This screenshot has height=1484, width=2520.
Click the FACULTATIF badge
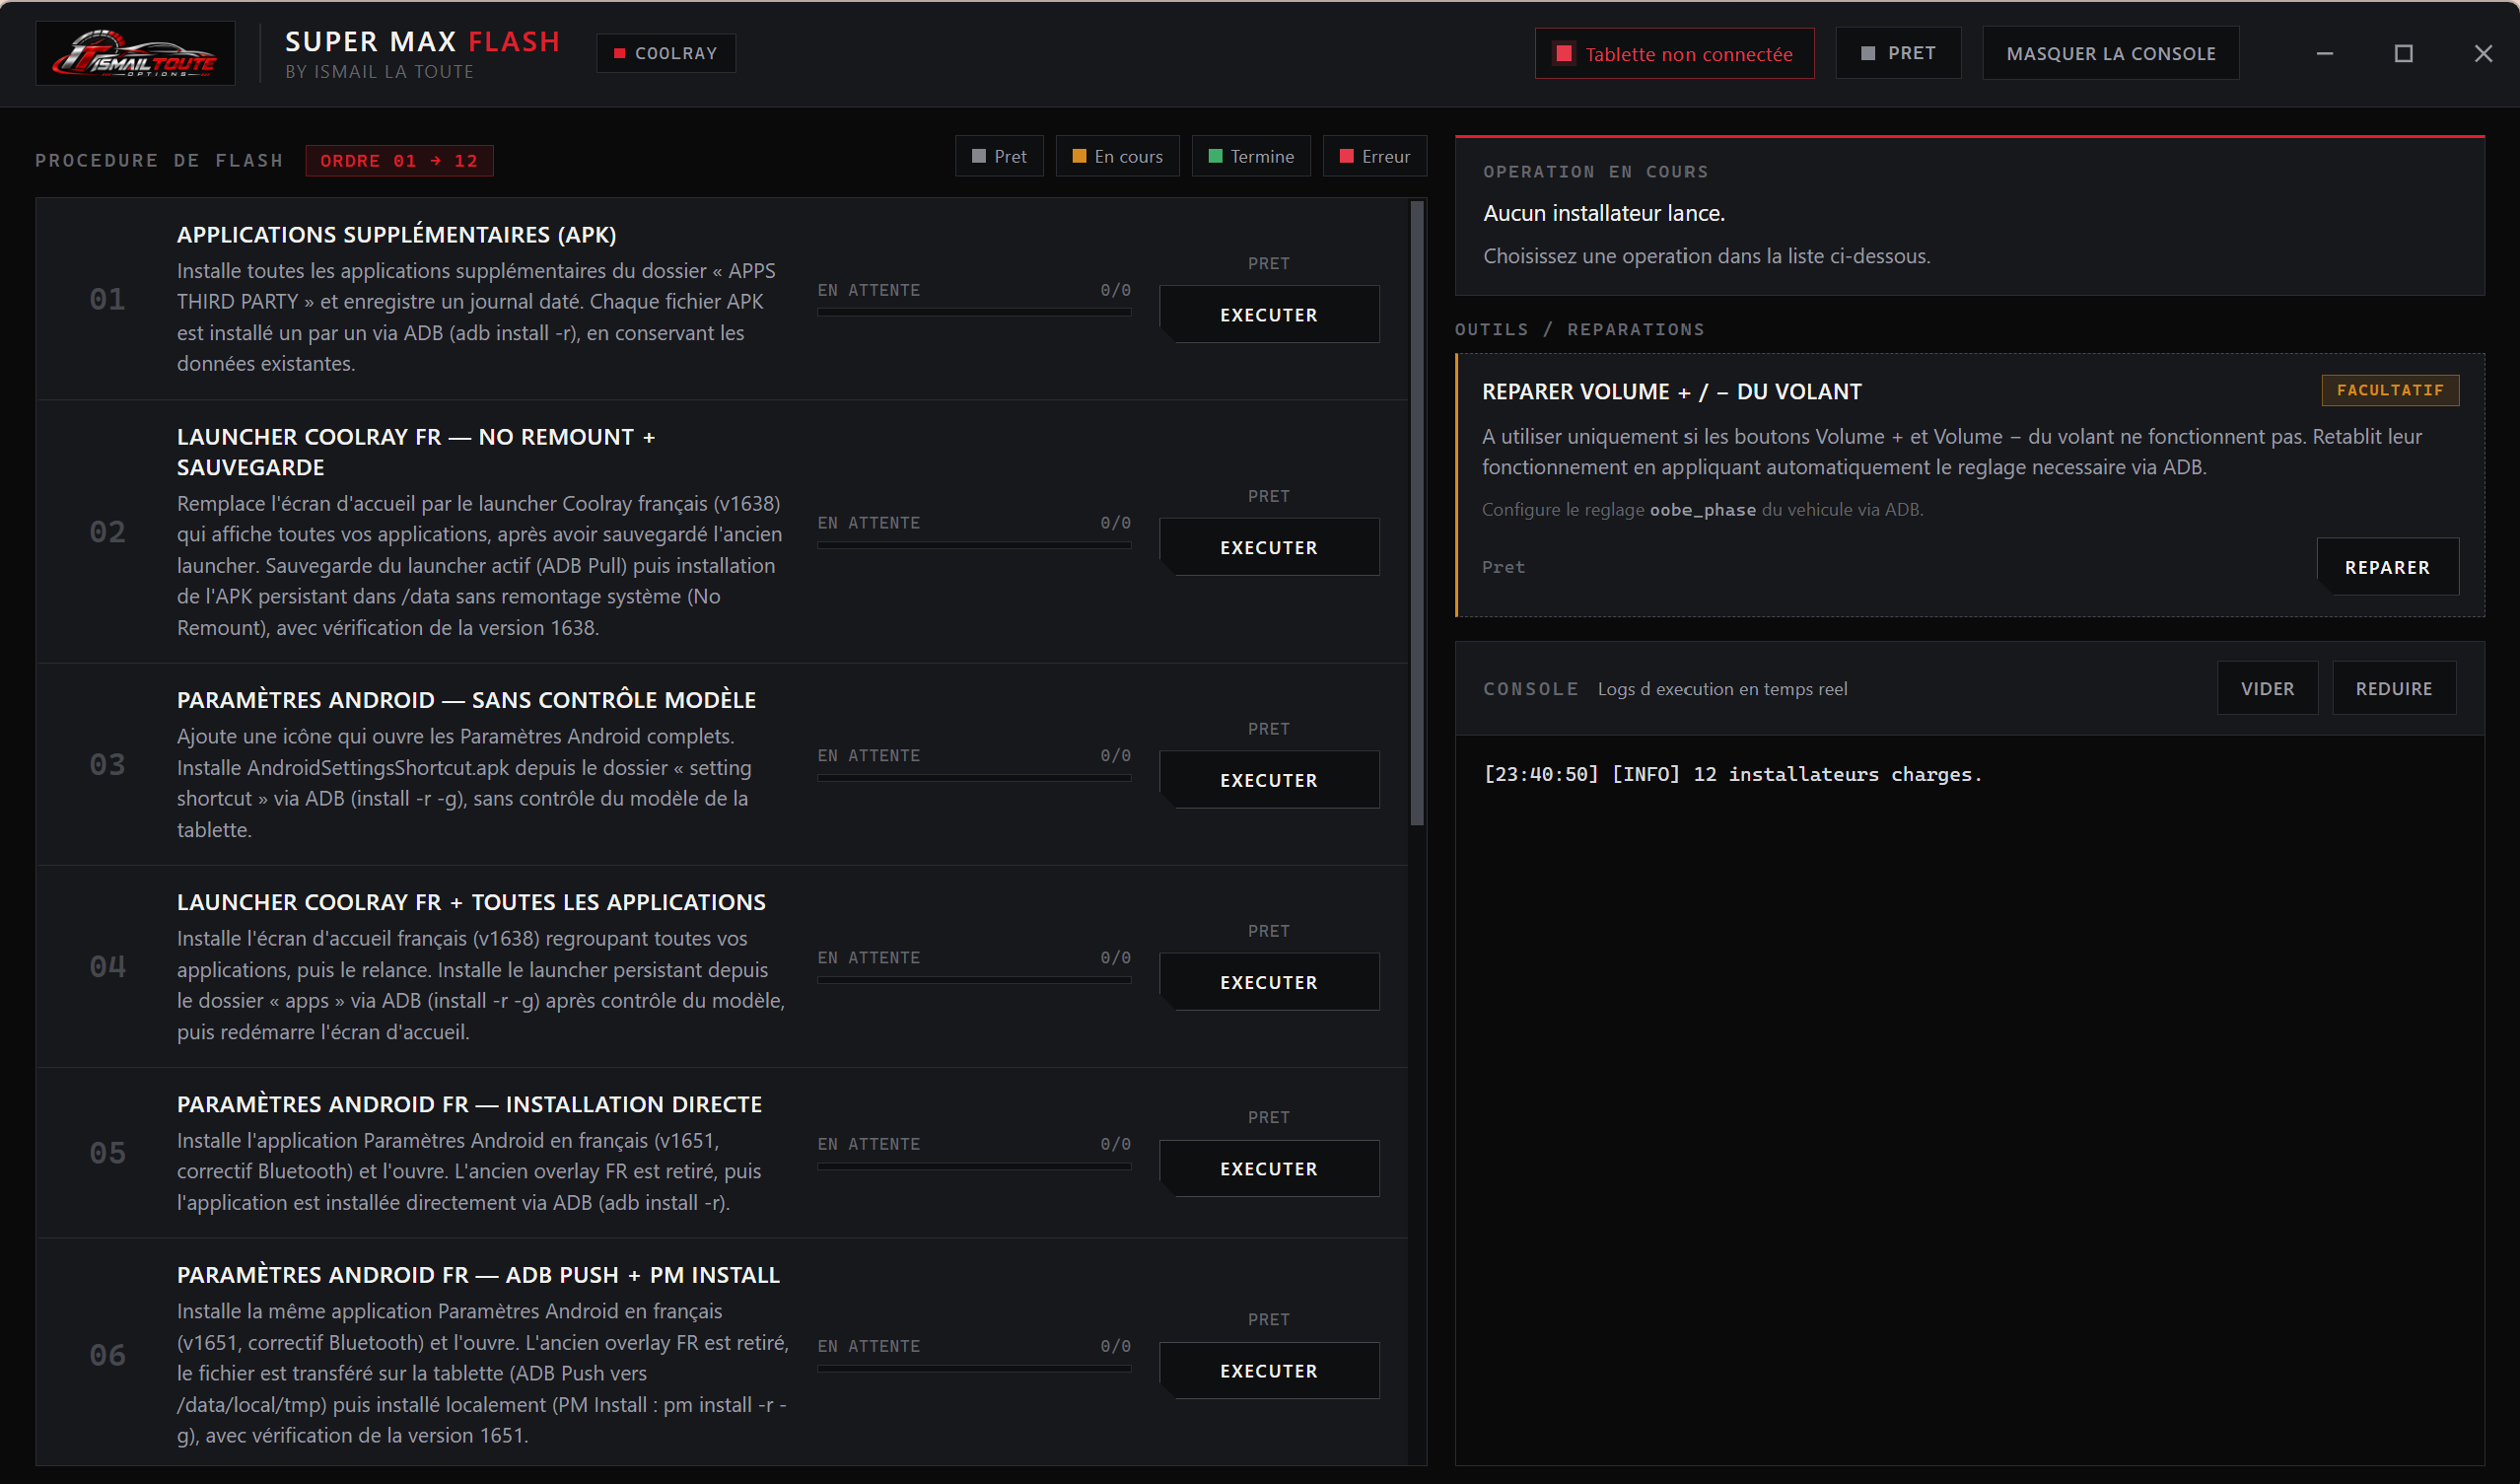[x=2390, y=390]
